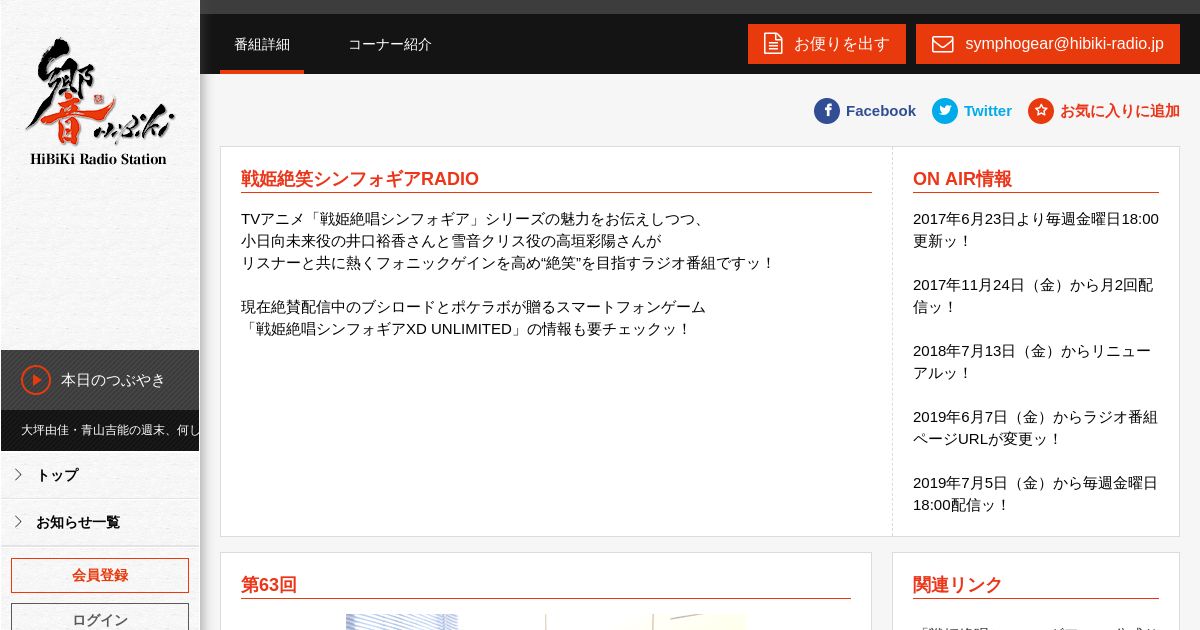Image resolution: width=1200 pixels, height=630 pixels.
Task: Click the star favorite icon
Action: pos(1041,111)
